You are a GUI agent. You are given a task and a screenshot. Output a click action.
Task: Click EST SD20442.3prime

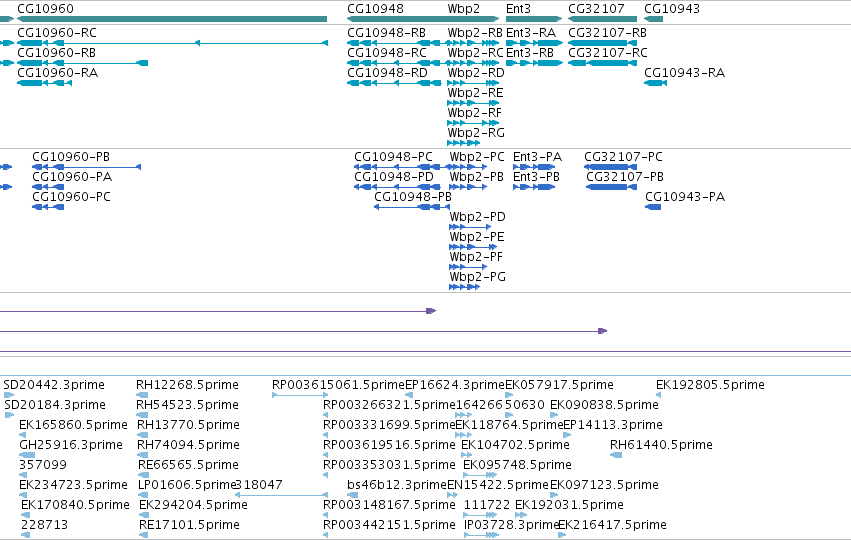(54, 385)
